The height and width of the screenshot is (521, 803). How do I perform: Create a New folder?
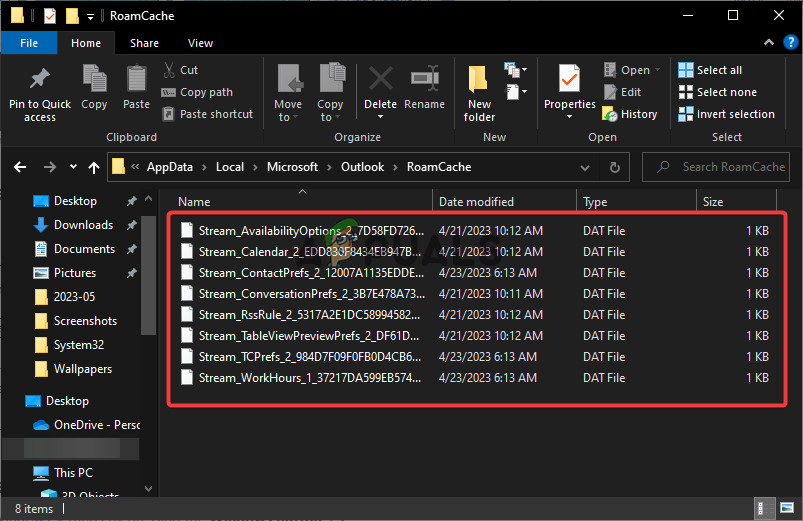[x=479, y=94]
